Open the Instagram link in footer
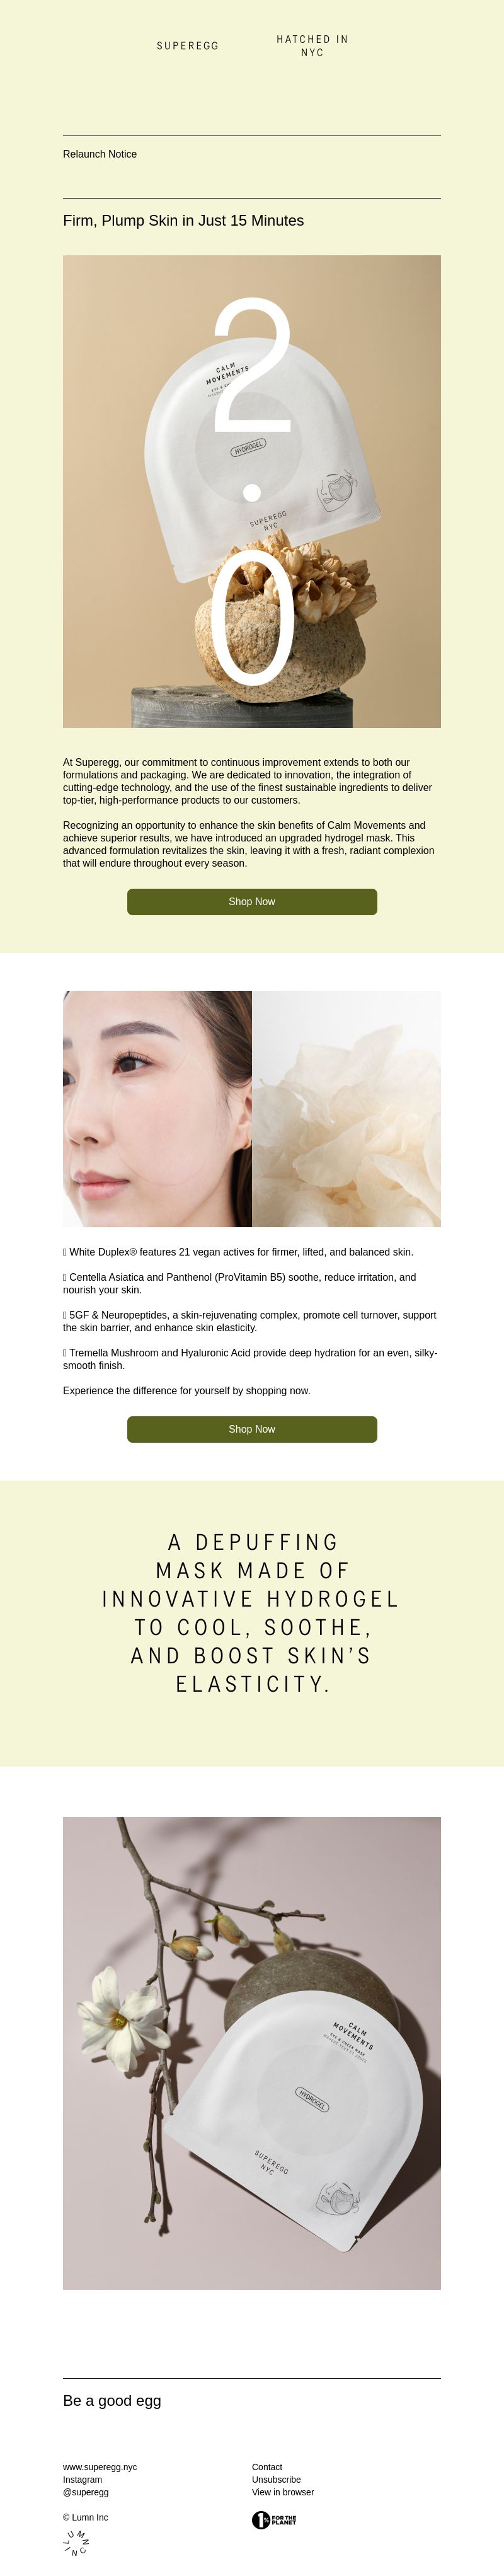The width and height of the screenshot is (504, 2576). 82,2480
